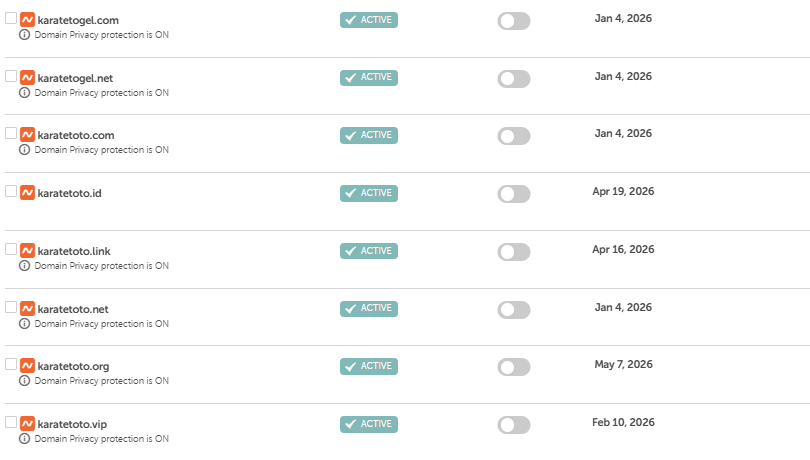
Task: Check the box for karatetogel.com
Action: (11, 18)
